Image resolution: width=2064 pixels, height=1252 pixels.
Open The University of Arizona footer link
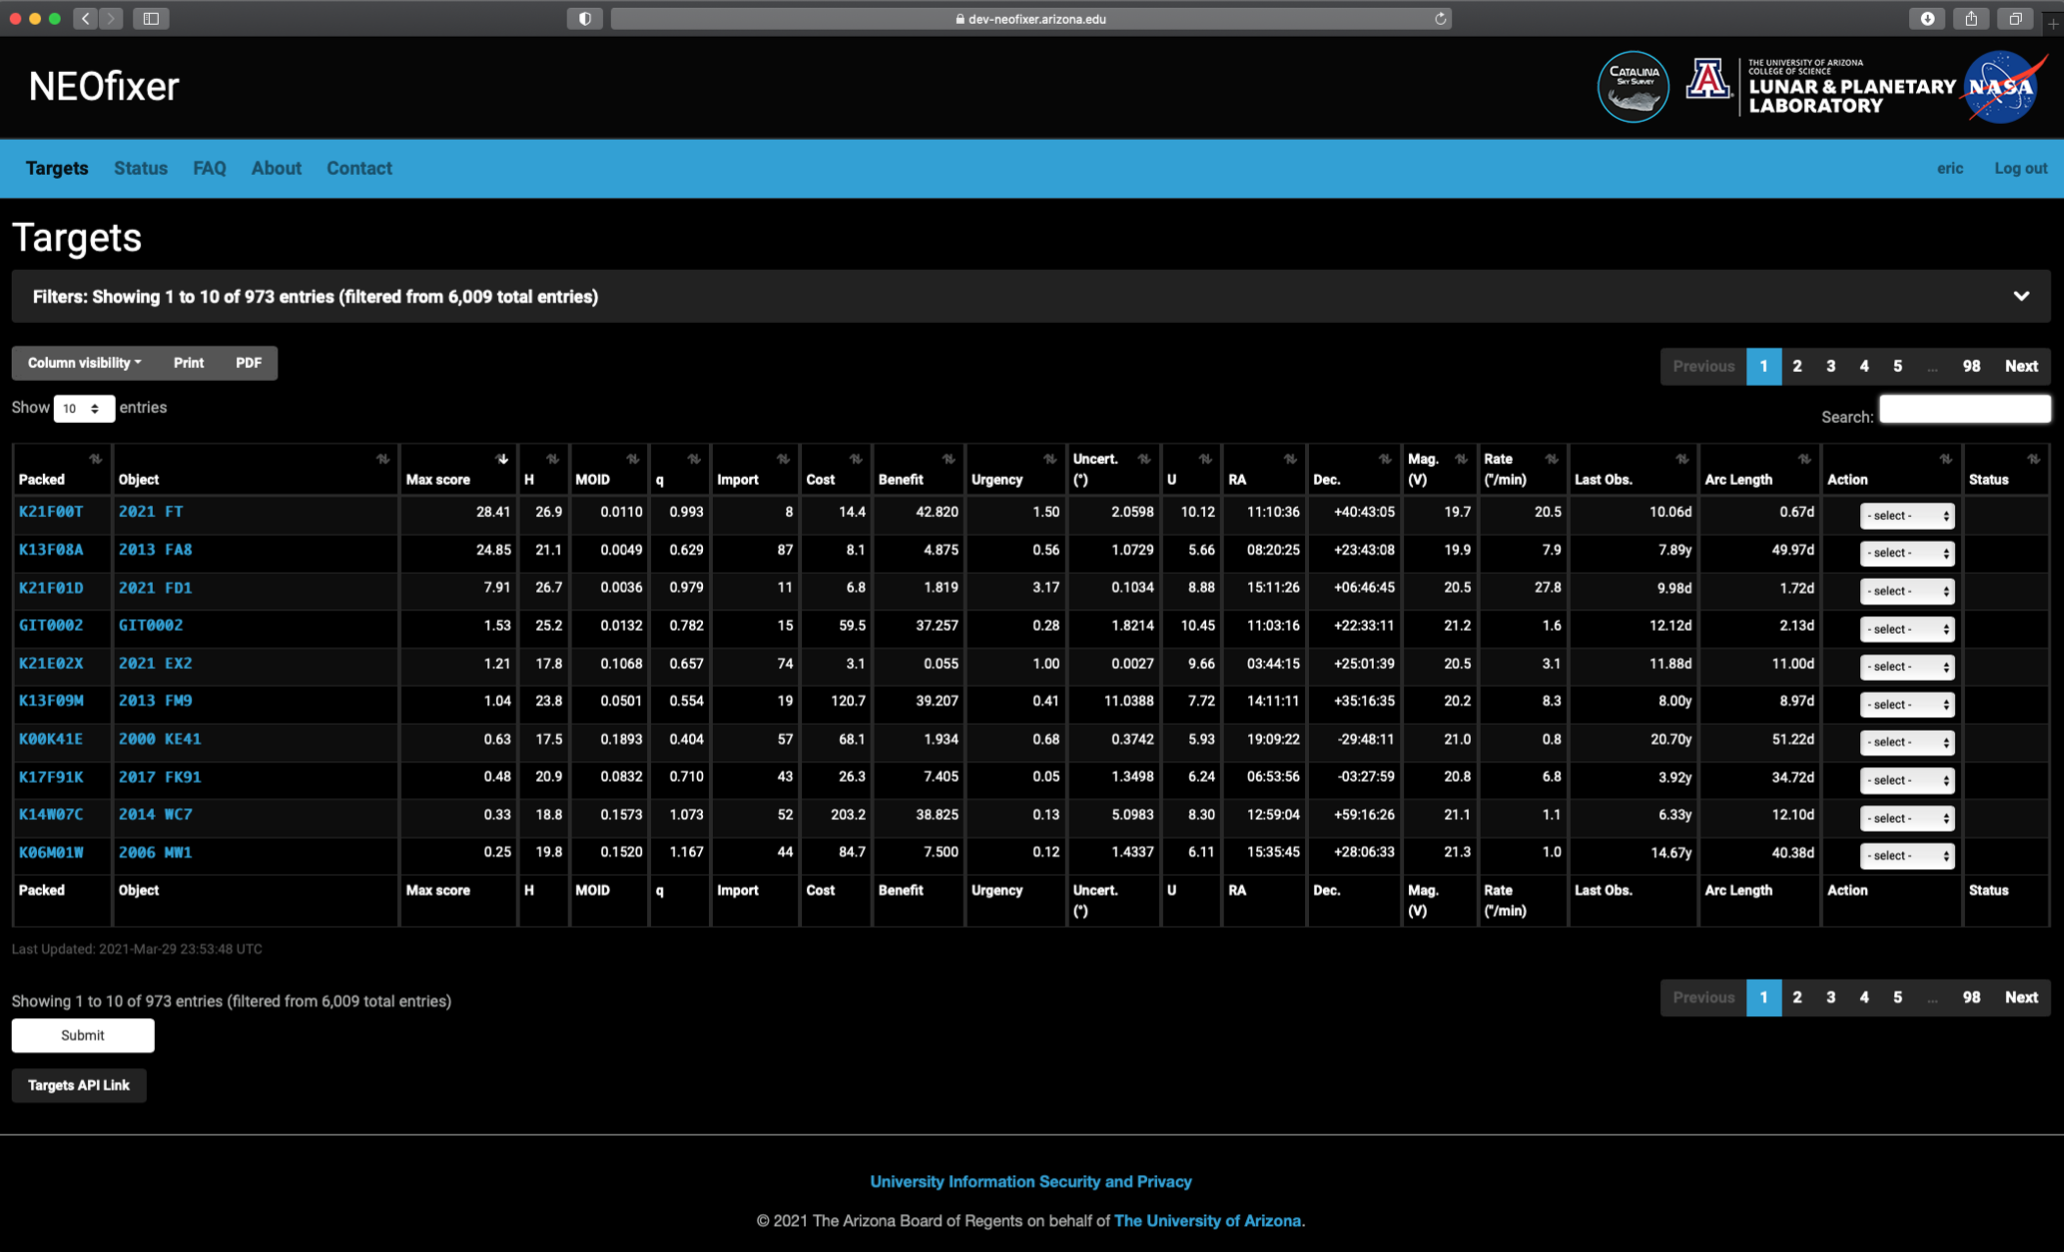[x=1207, y=1220]
